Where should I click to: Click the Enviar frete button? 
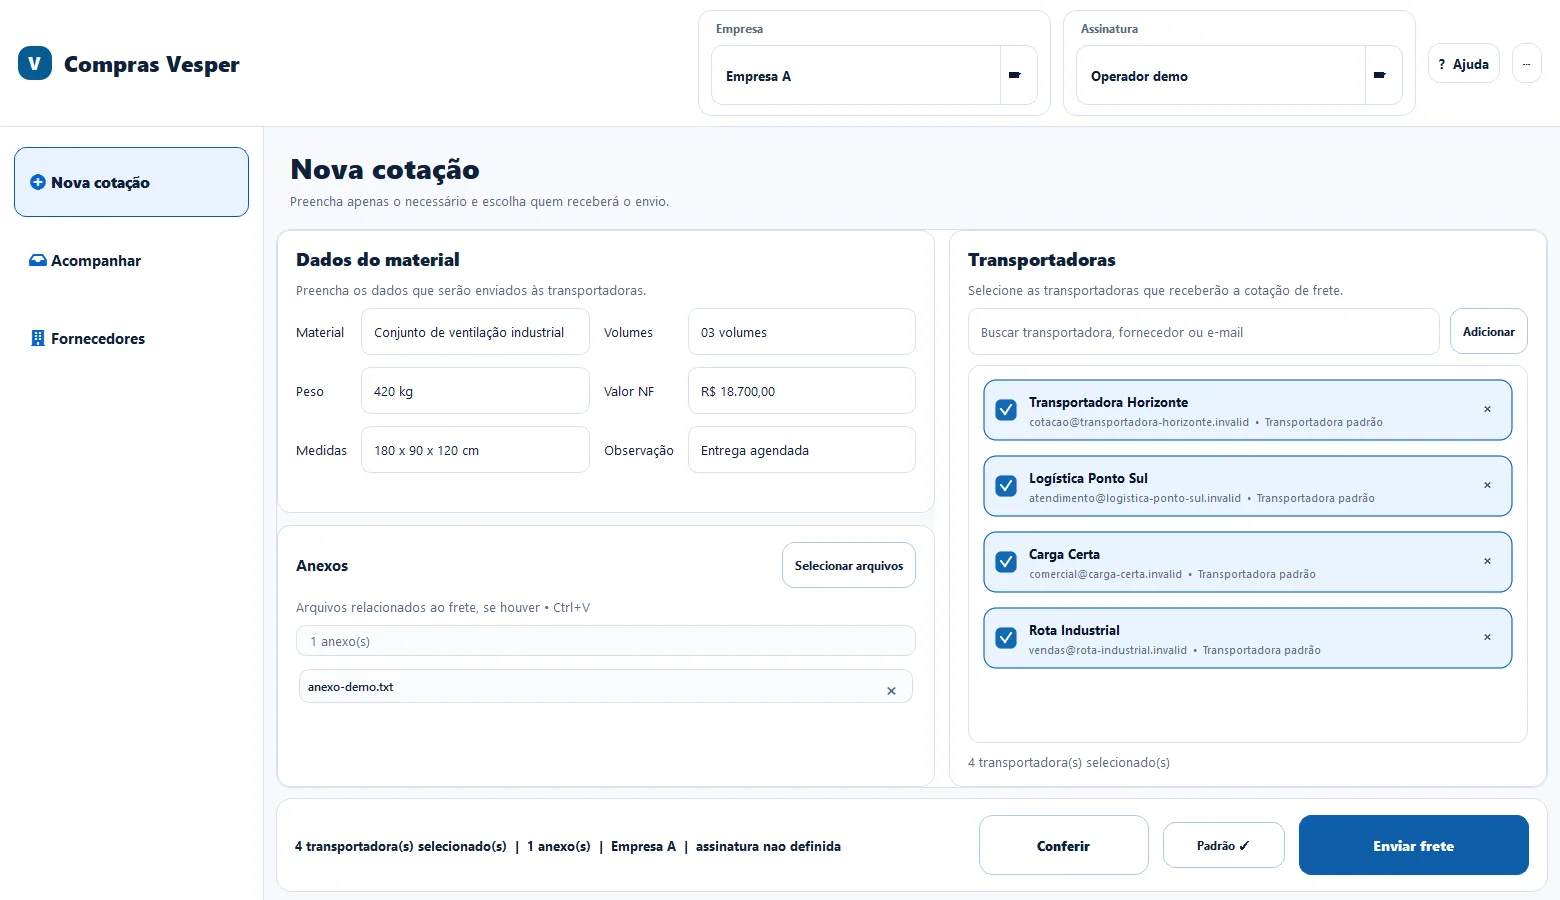1414,845
